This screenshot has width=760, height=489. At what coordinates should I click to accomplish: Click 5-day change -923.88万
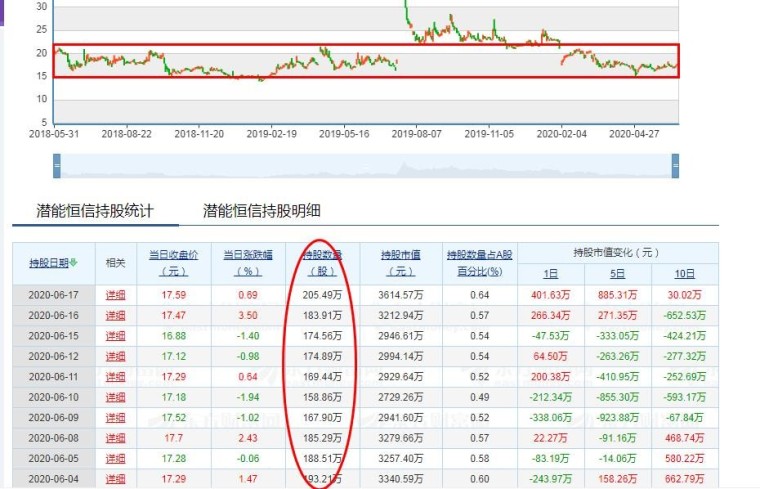(x=618, y=417)
